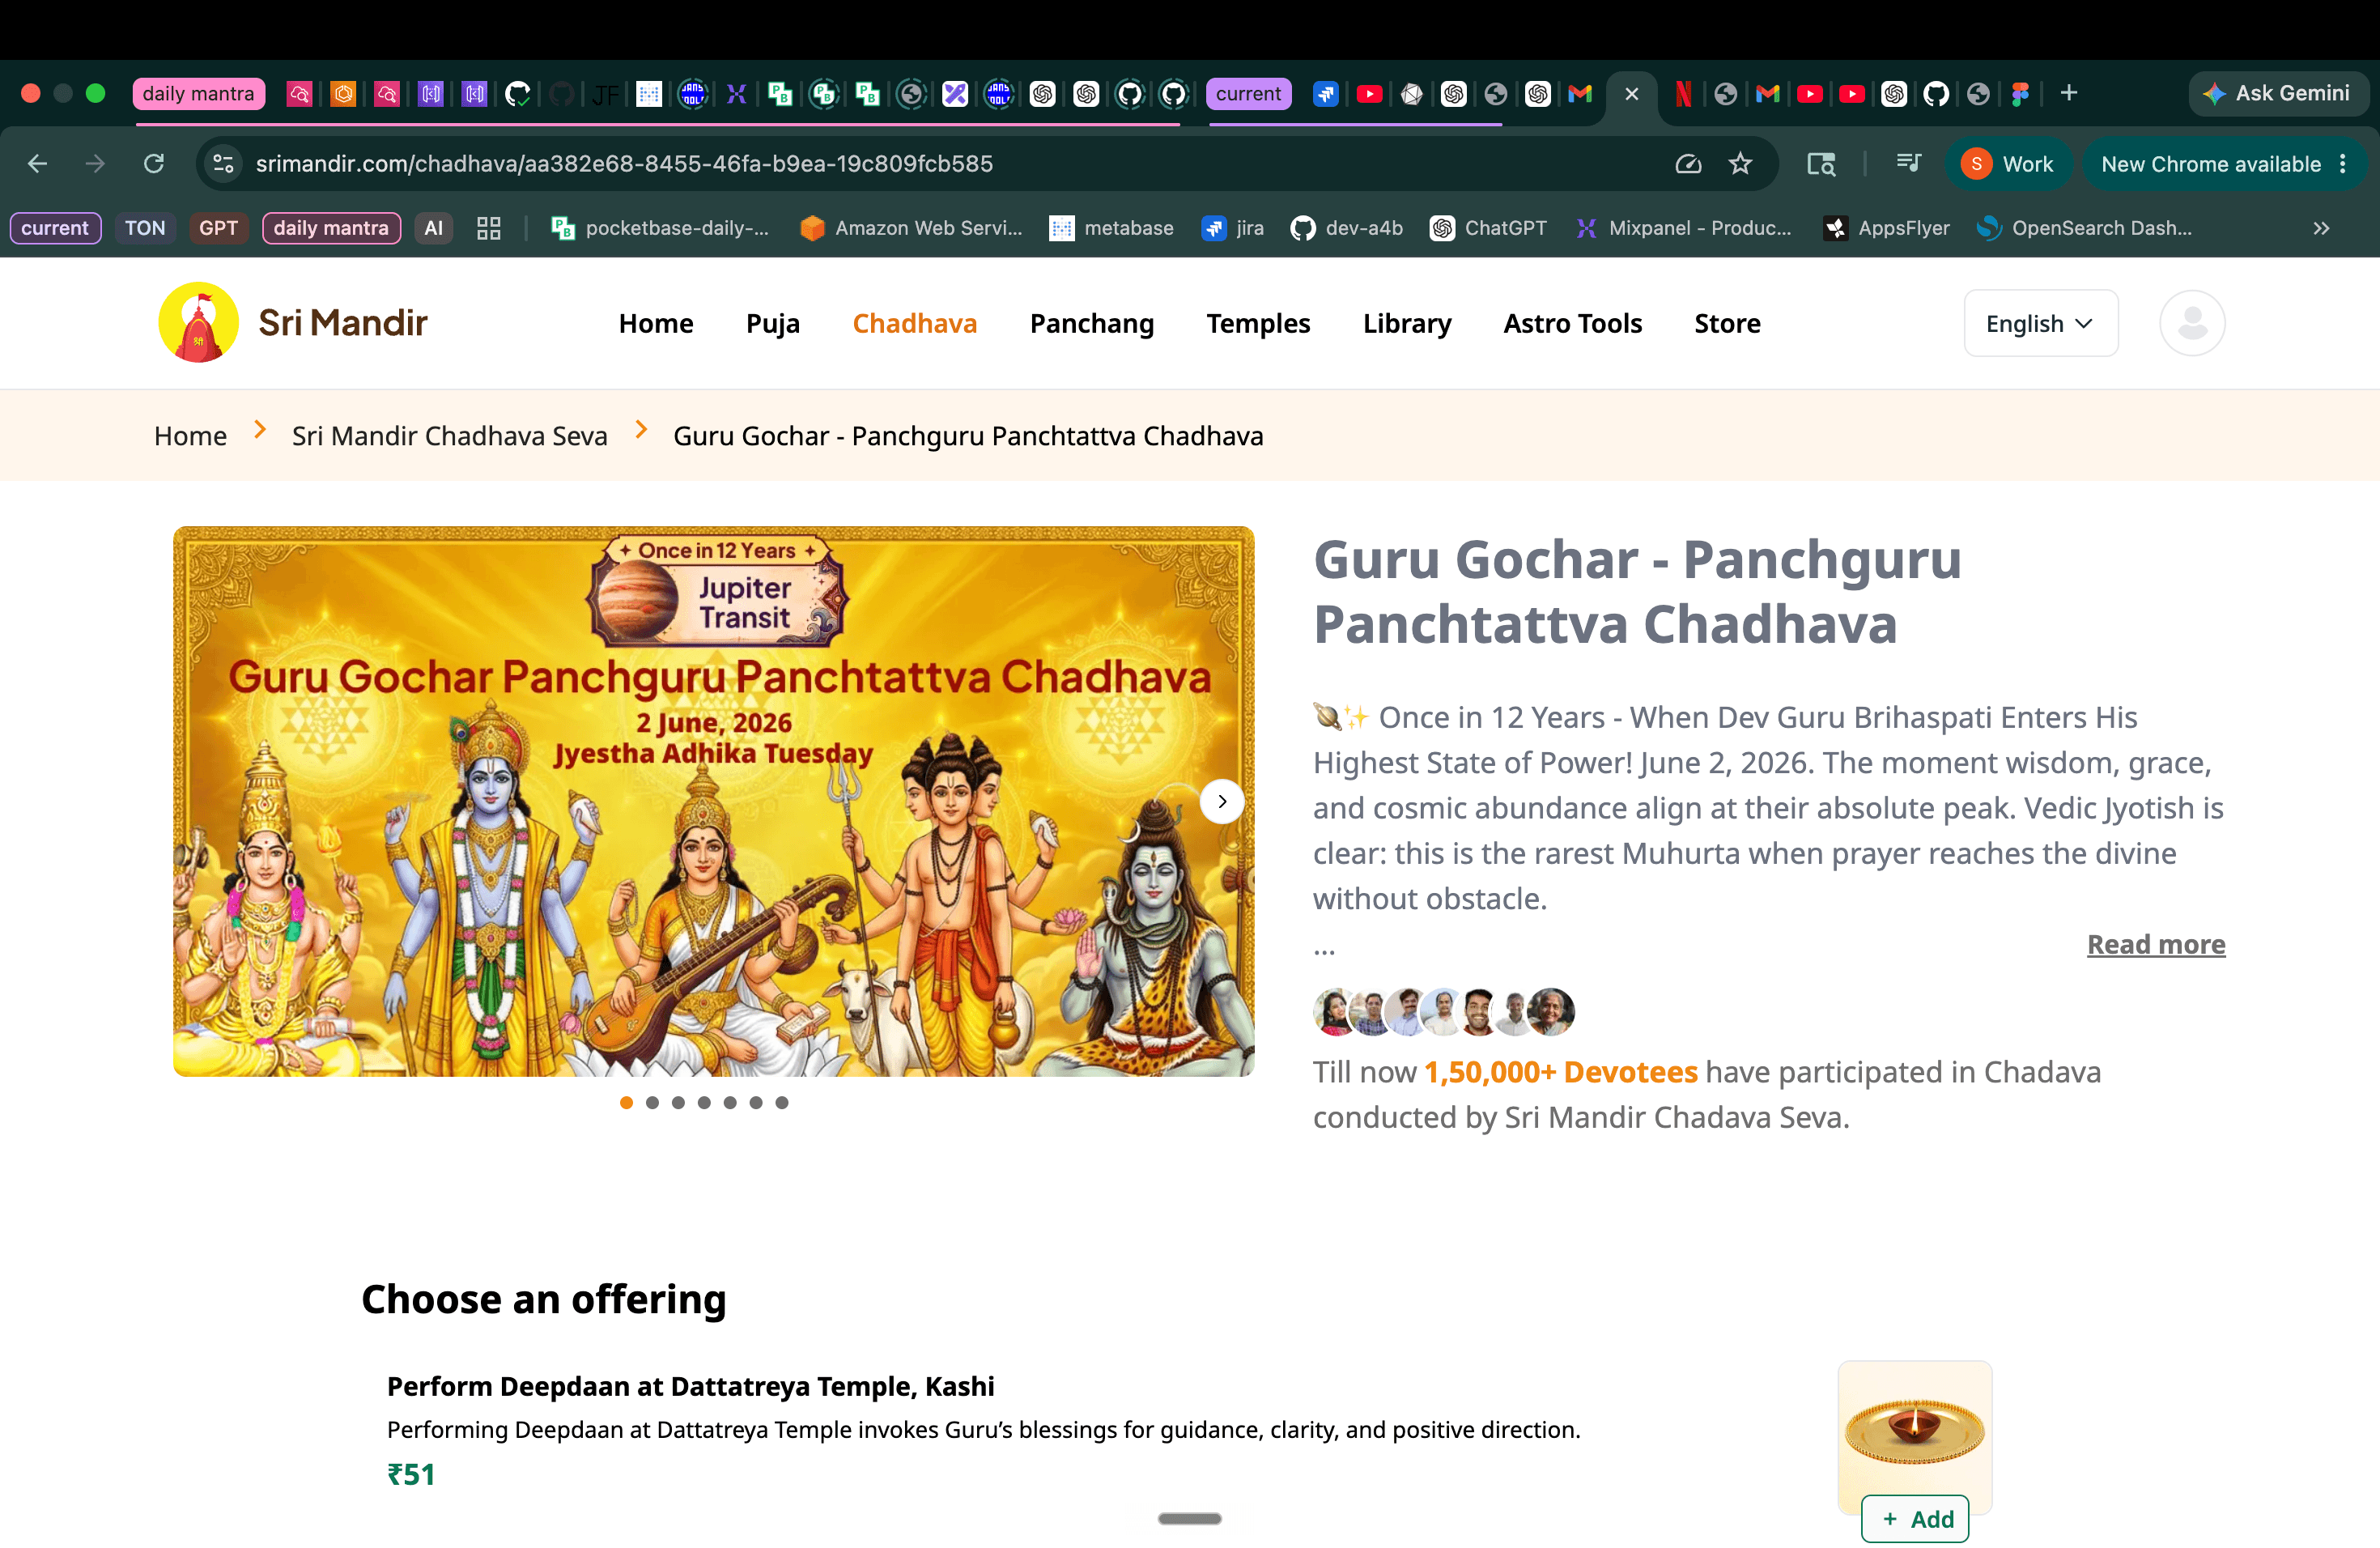Open Chrome's three-dot menu
Image resolution: width=2380 pixels, height=1548 pixels.
click(x=2343, y=163)
